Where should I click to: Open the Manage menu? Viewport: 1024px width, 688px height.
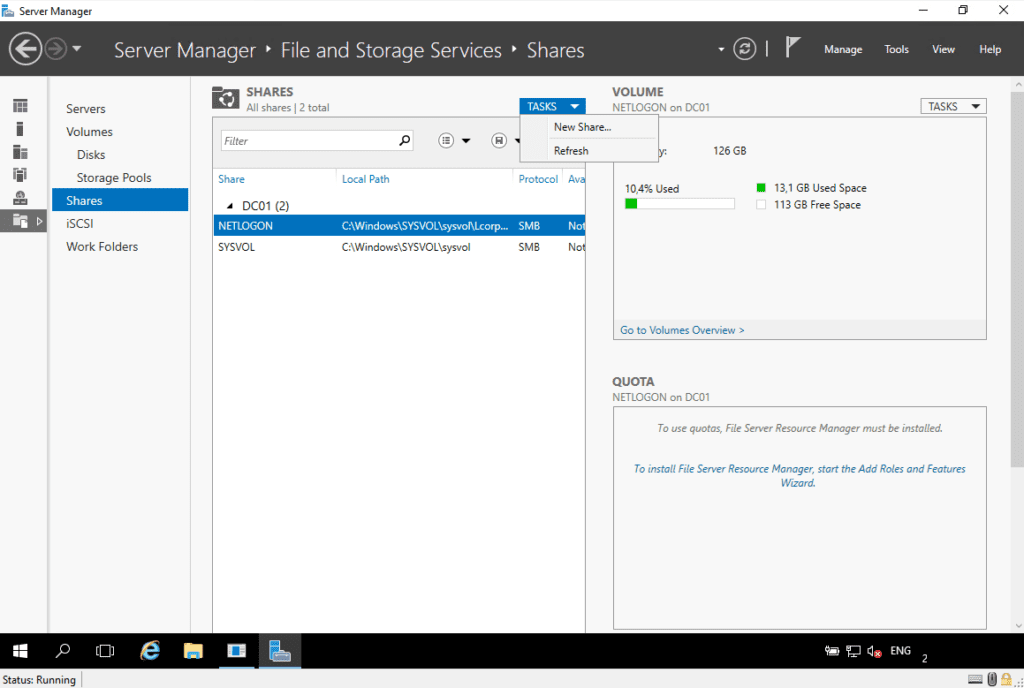tap(842, 49)
